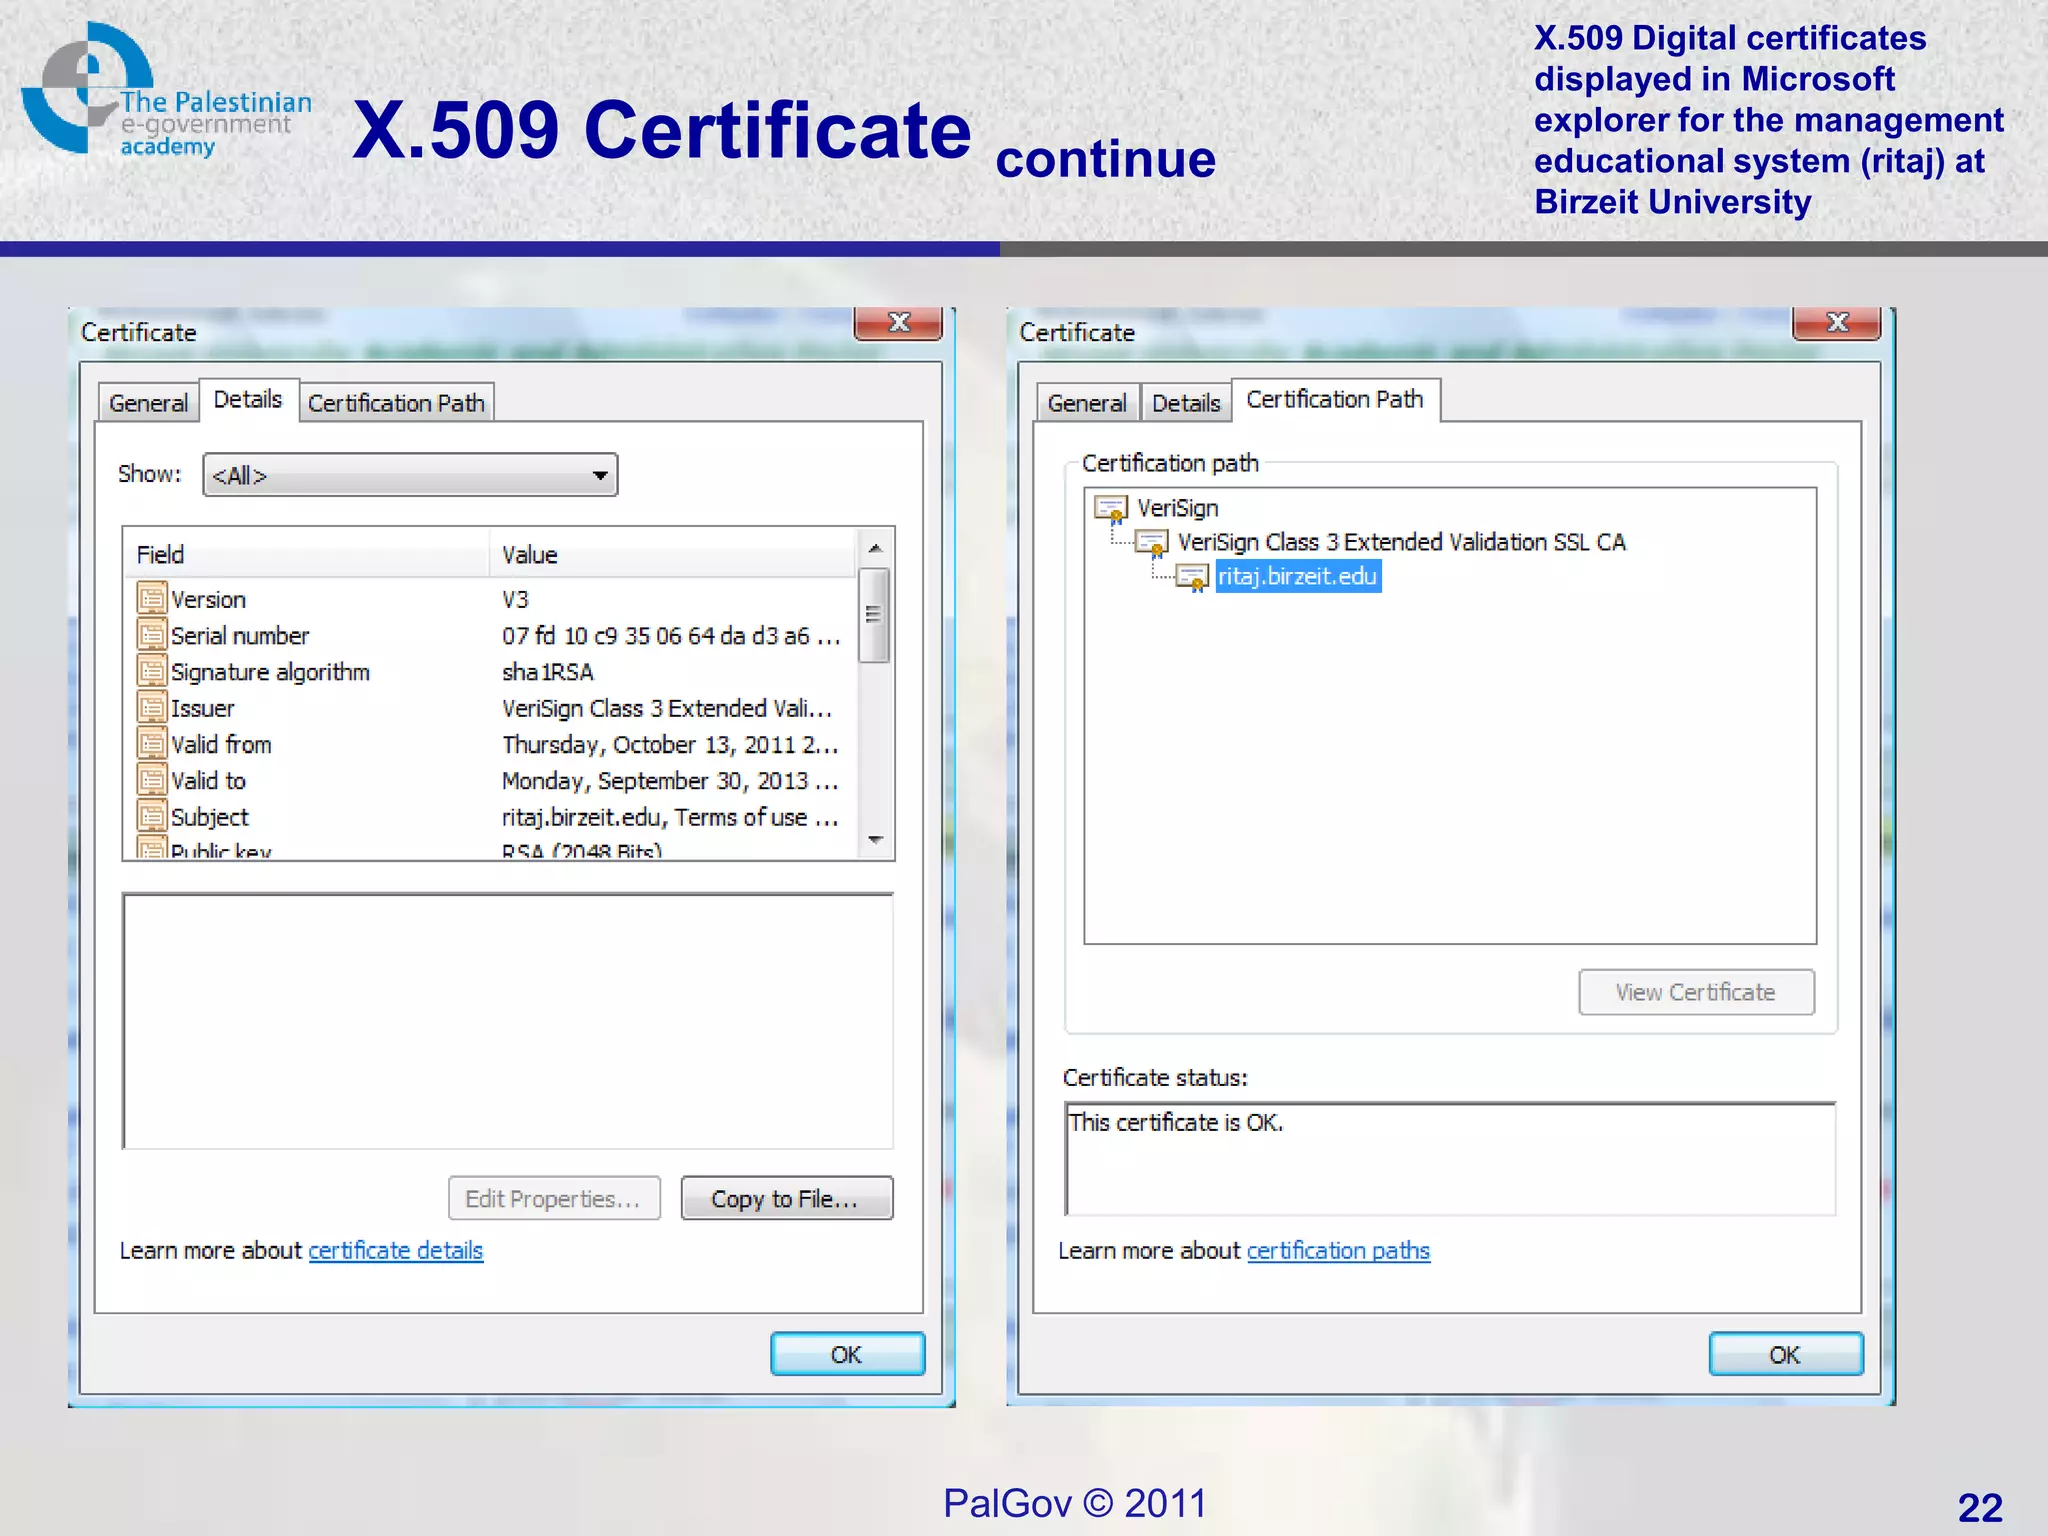Click the field list scrollbar thumb

pyautogui.click(x=875, y=615)
